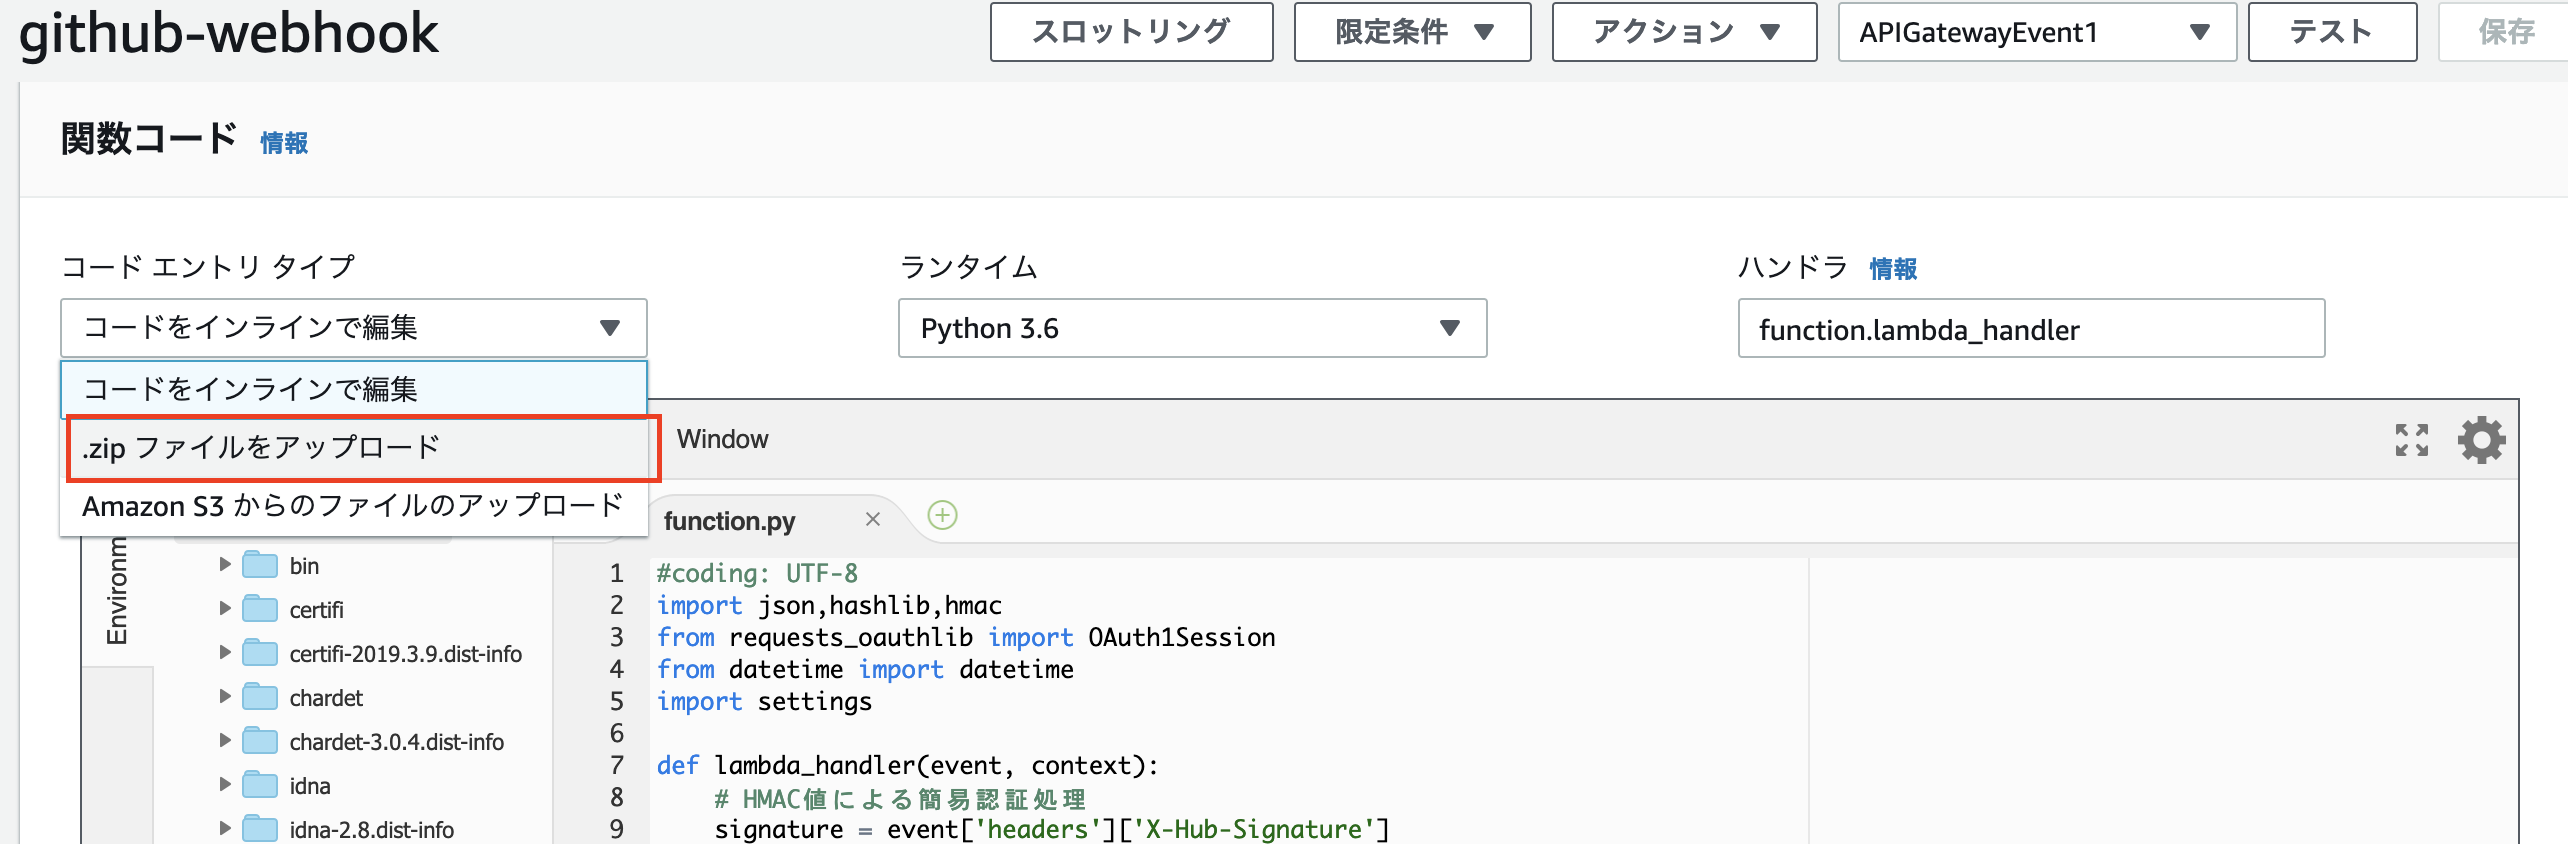The height and width of the screenshot is (844, 2568).
Task: Click code line 'def lambda_handler(event, context):'
Action: click(907, 765)
